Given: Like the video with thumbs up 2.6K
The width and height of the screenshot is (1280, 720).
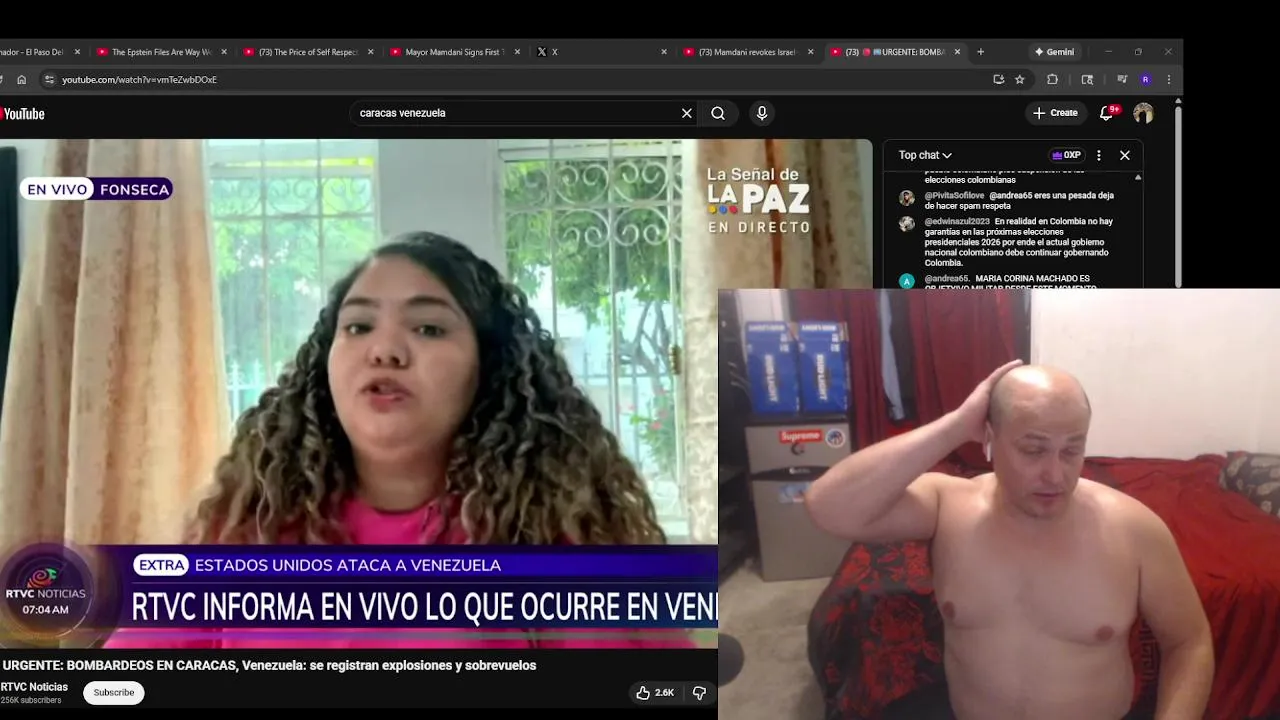Looking at the screenshot, I should coord(655,693).
